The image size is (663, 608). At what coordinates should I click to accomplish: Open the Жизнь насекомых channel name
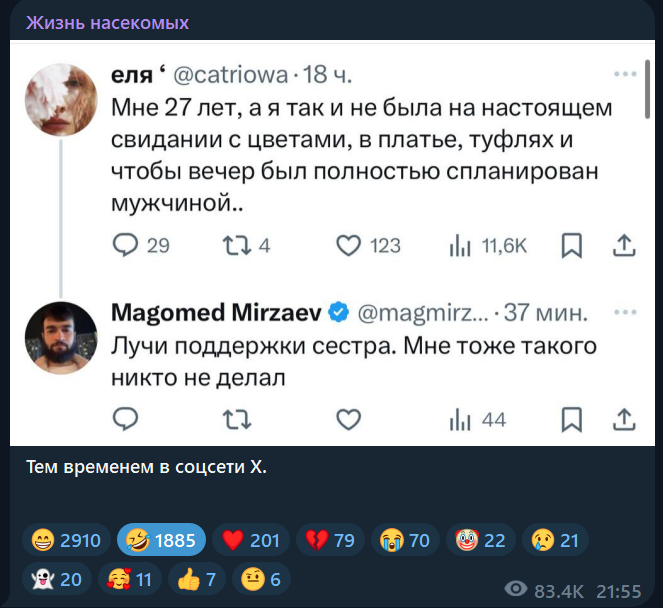click(x=107, y=22)
